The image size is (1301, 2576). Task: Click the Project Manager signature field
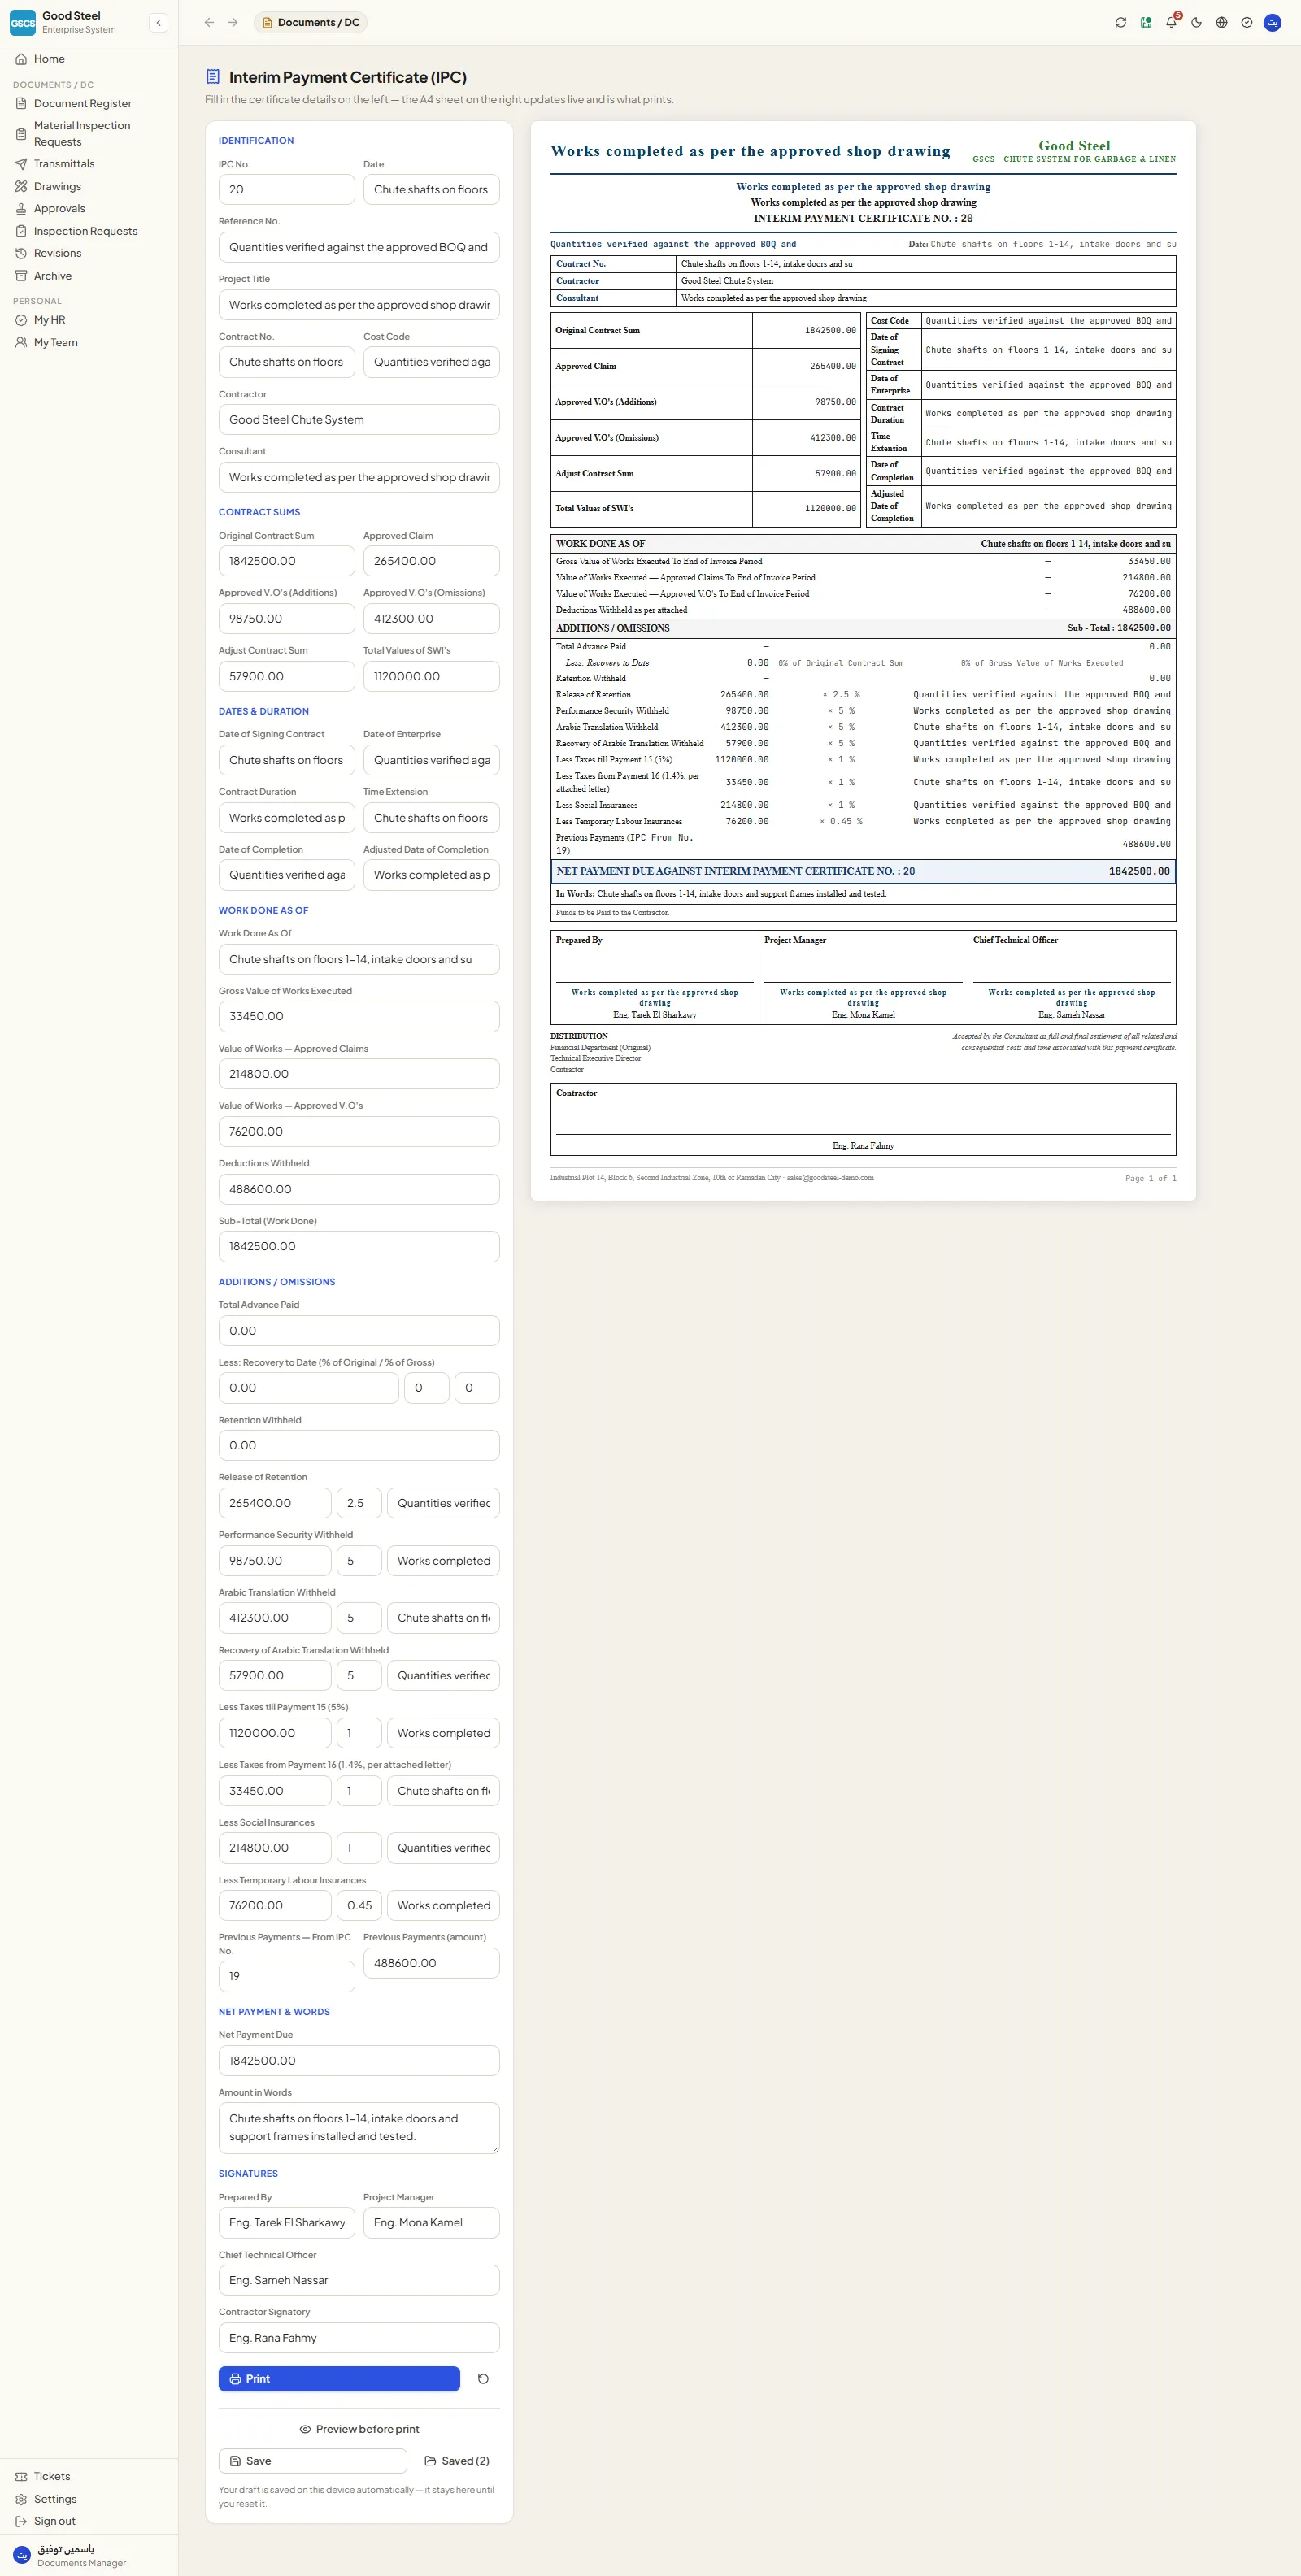pos(431,2223)
